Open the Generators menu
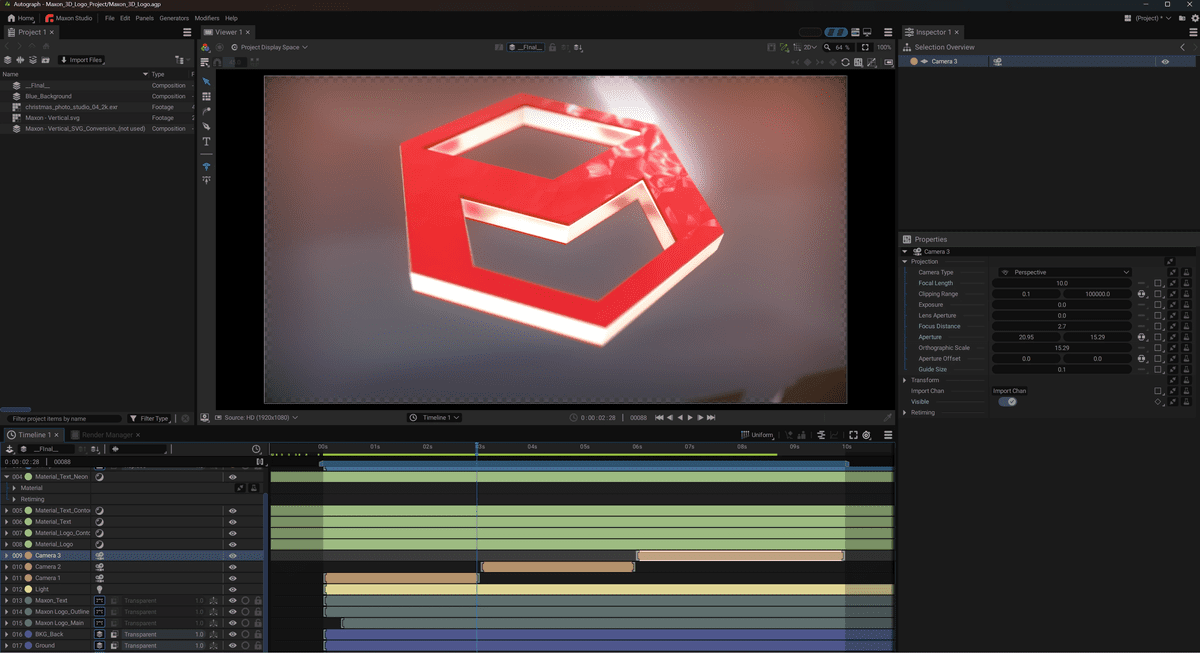1200x653 pixels. click(174, 18)
